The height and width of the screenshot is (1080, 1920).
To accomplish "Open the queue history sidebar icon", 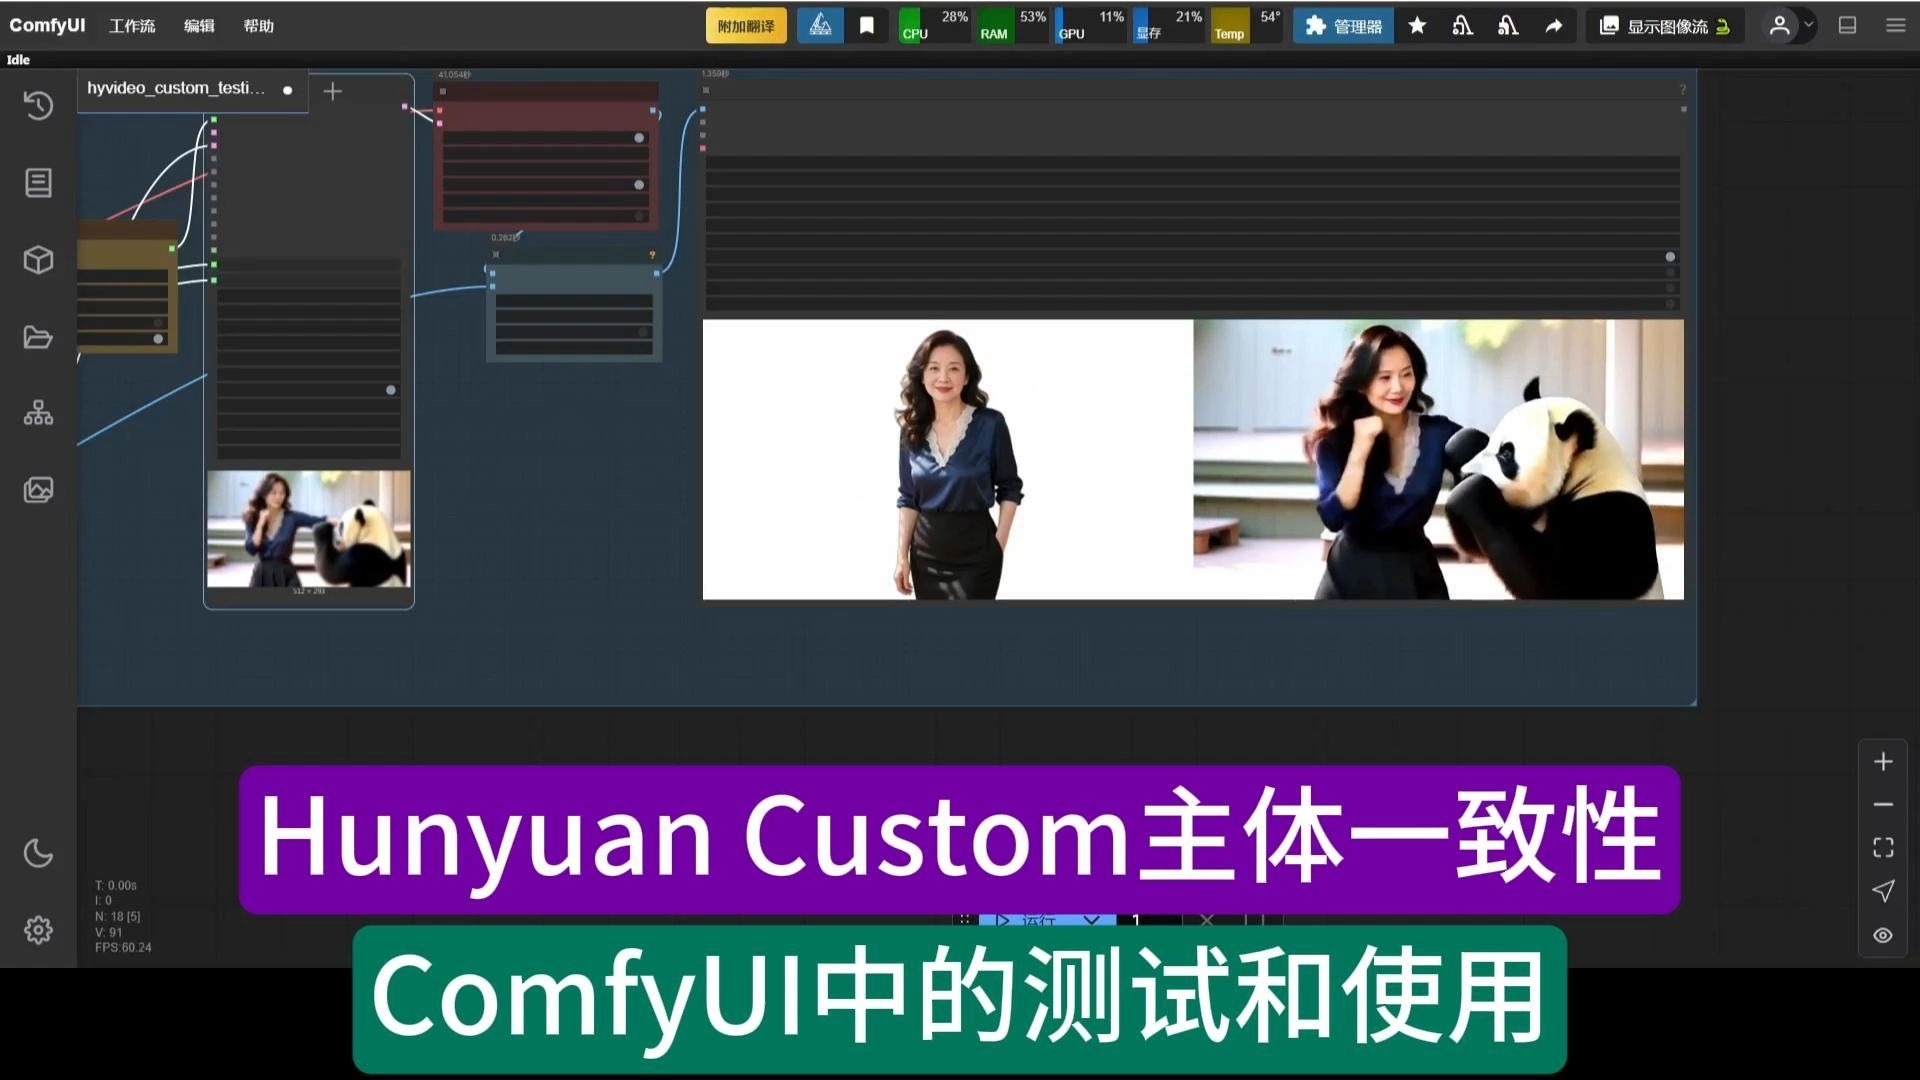I will pyautogui.click(x=38, y=106).
